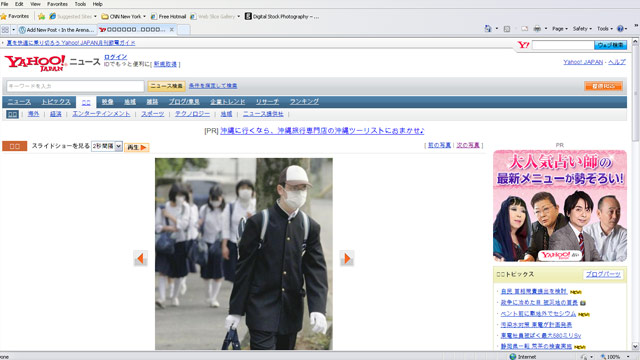Open the ログイン login link
This screenshot has width=640, height=360.
coord(116,57)
